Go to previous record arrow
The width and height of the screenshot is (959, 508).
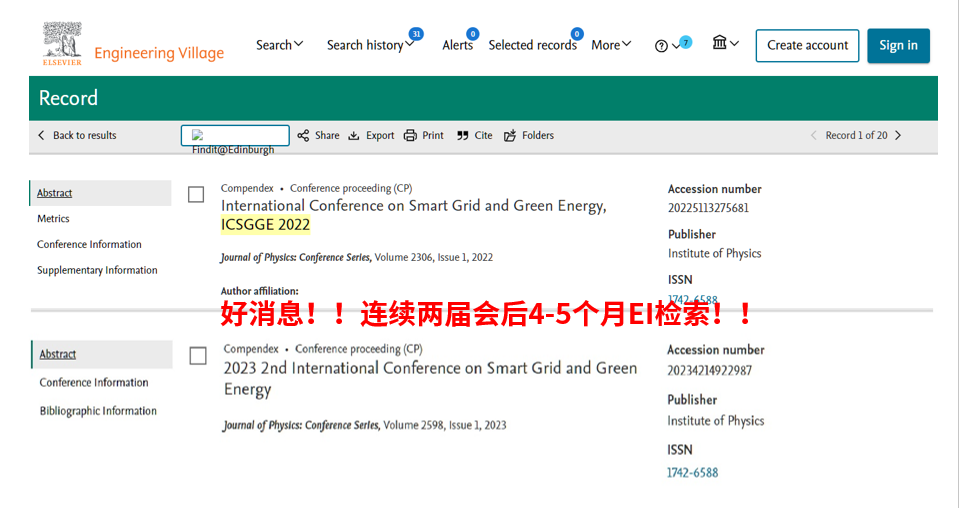coord(813,135)
